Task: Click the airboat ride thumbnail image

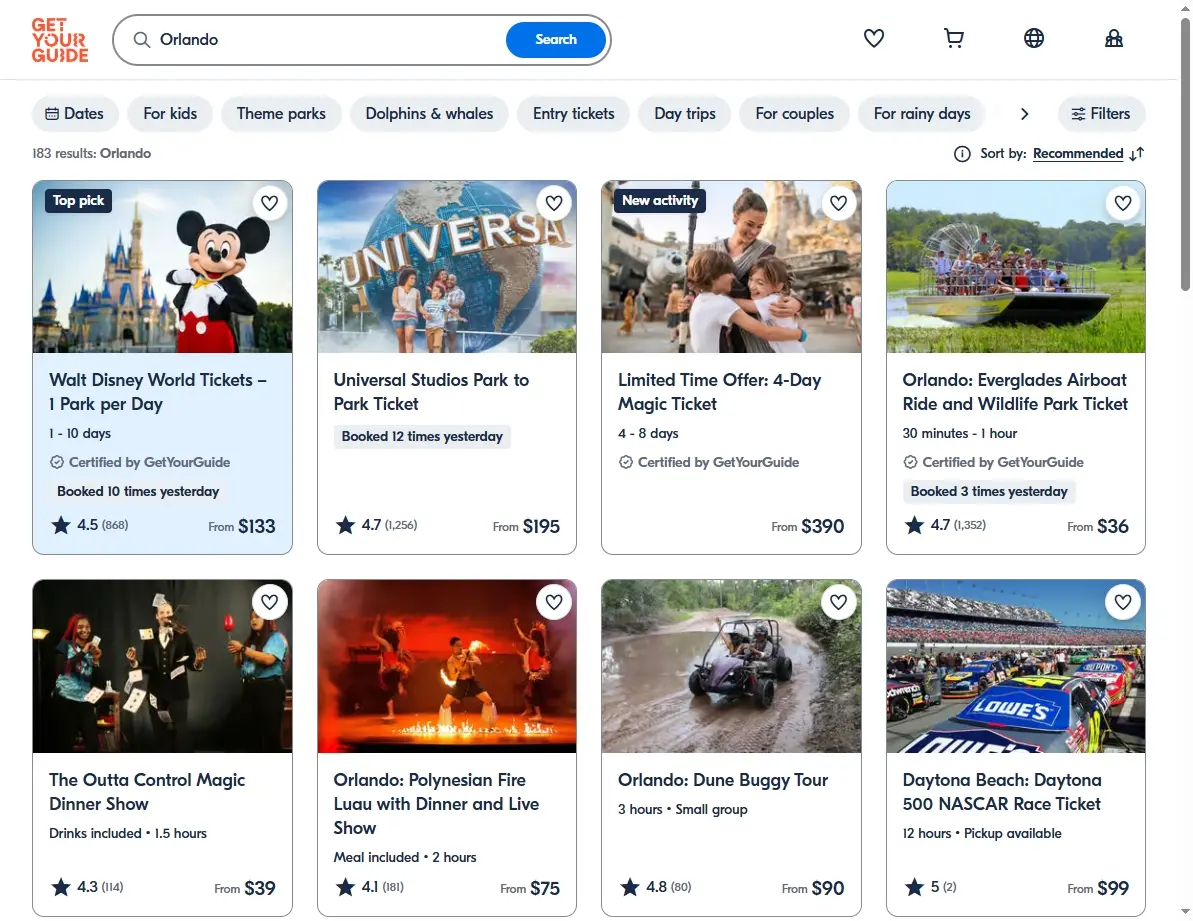Action: (1016, 267)
